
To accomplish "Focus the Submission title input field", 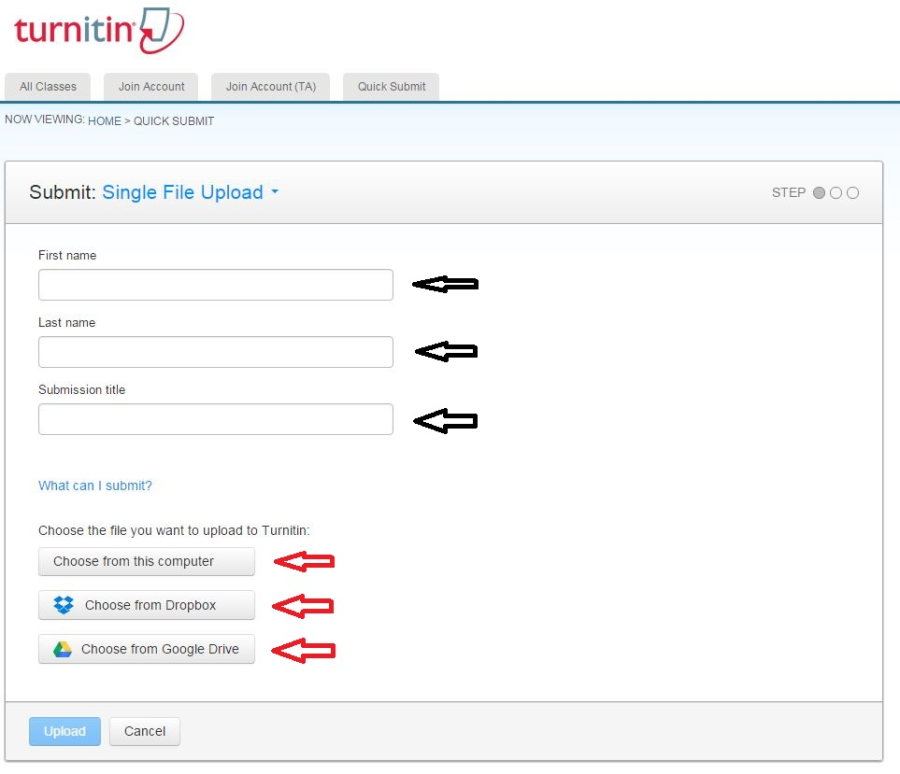I will click(216, 419).
